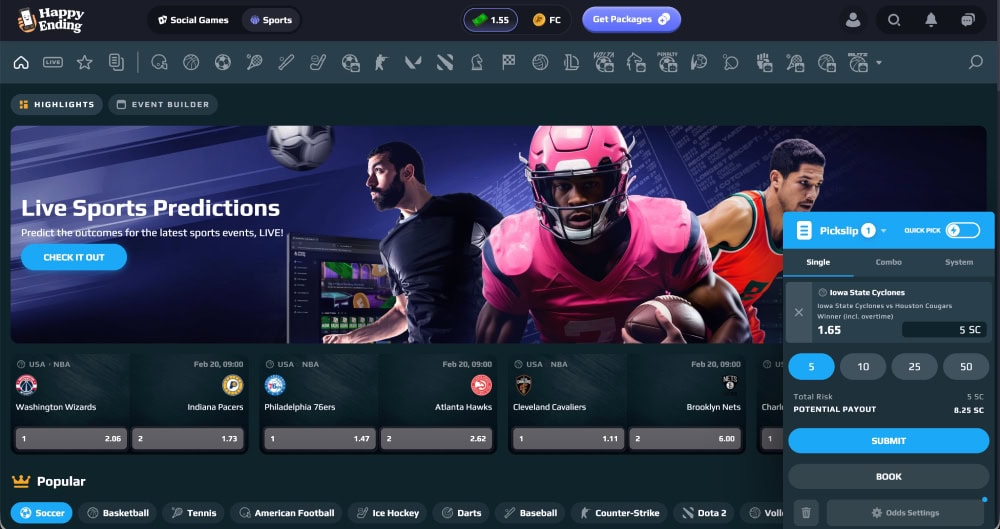Select VOLTA esoccer icon
The height and width of the screenshot is (529, 1000).
(x=603, y=63)
